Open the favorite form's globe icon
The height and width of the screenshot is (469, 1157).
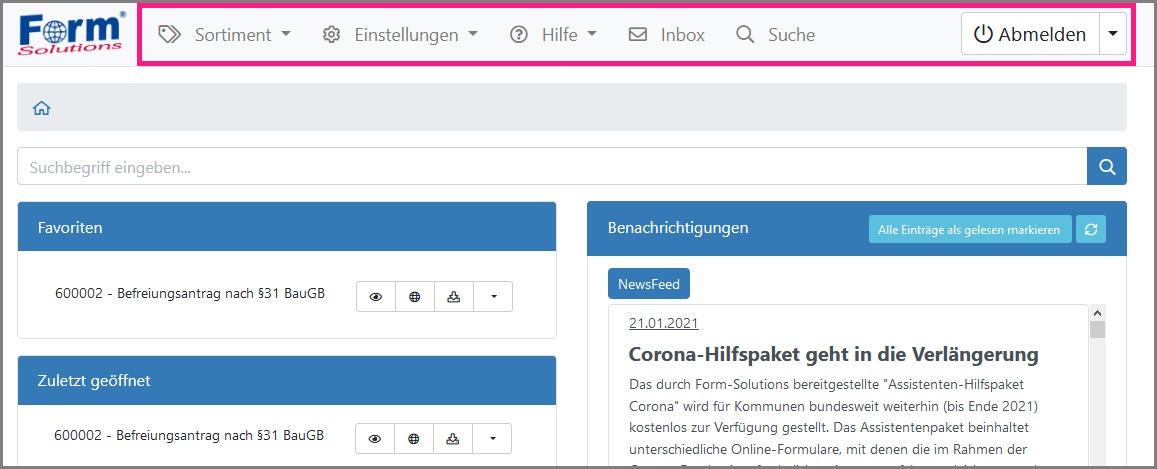pyautogui.click(x=415, y=297)
